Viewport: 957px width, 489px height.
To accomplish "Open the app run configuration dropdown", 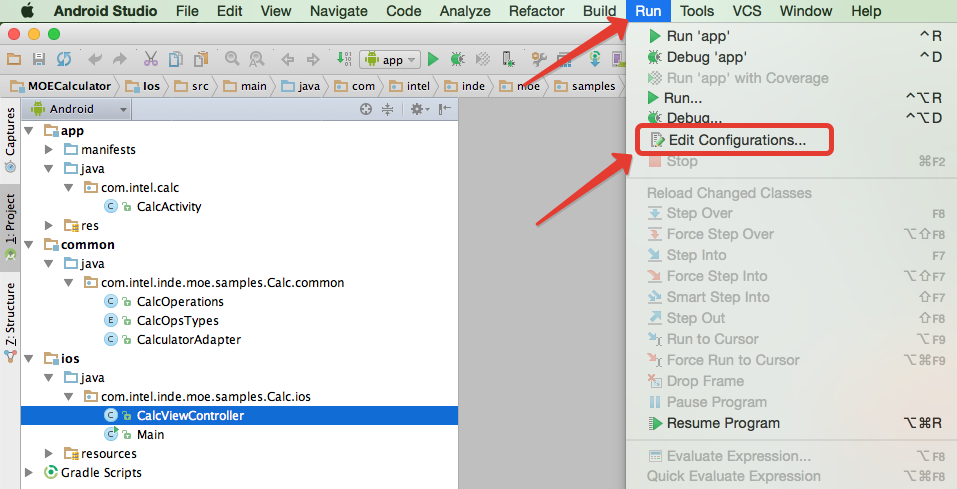I will [x=390, y=59].
